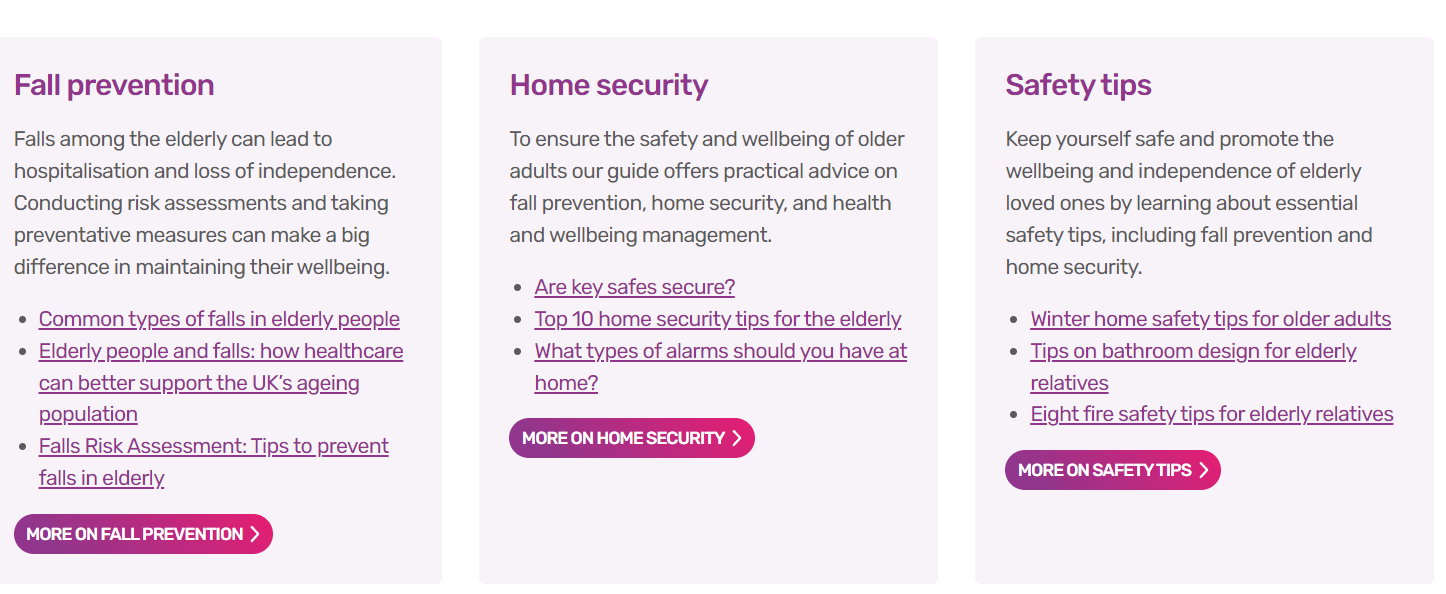The image size is (1446, 594).
Task: Click the 'Fall prevention' heading
Action: tap(114, 85)
